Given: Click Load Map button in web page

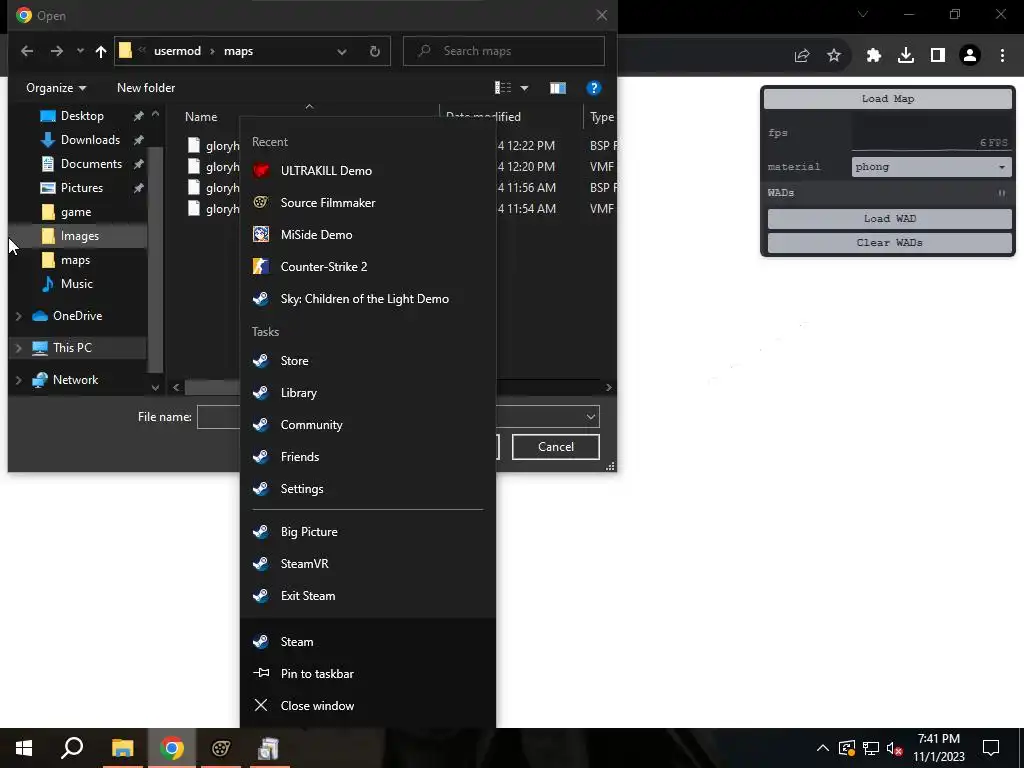Looking at the screenshot, I should pyautogui.click(x=888, y=99).
